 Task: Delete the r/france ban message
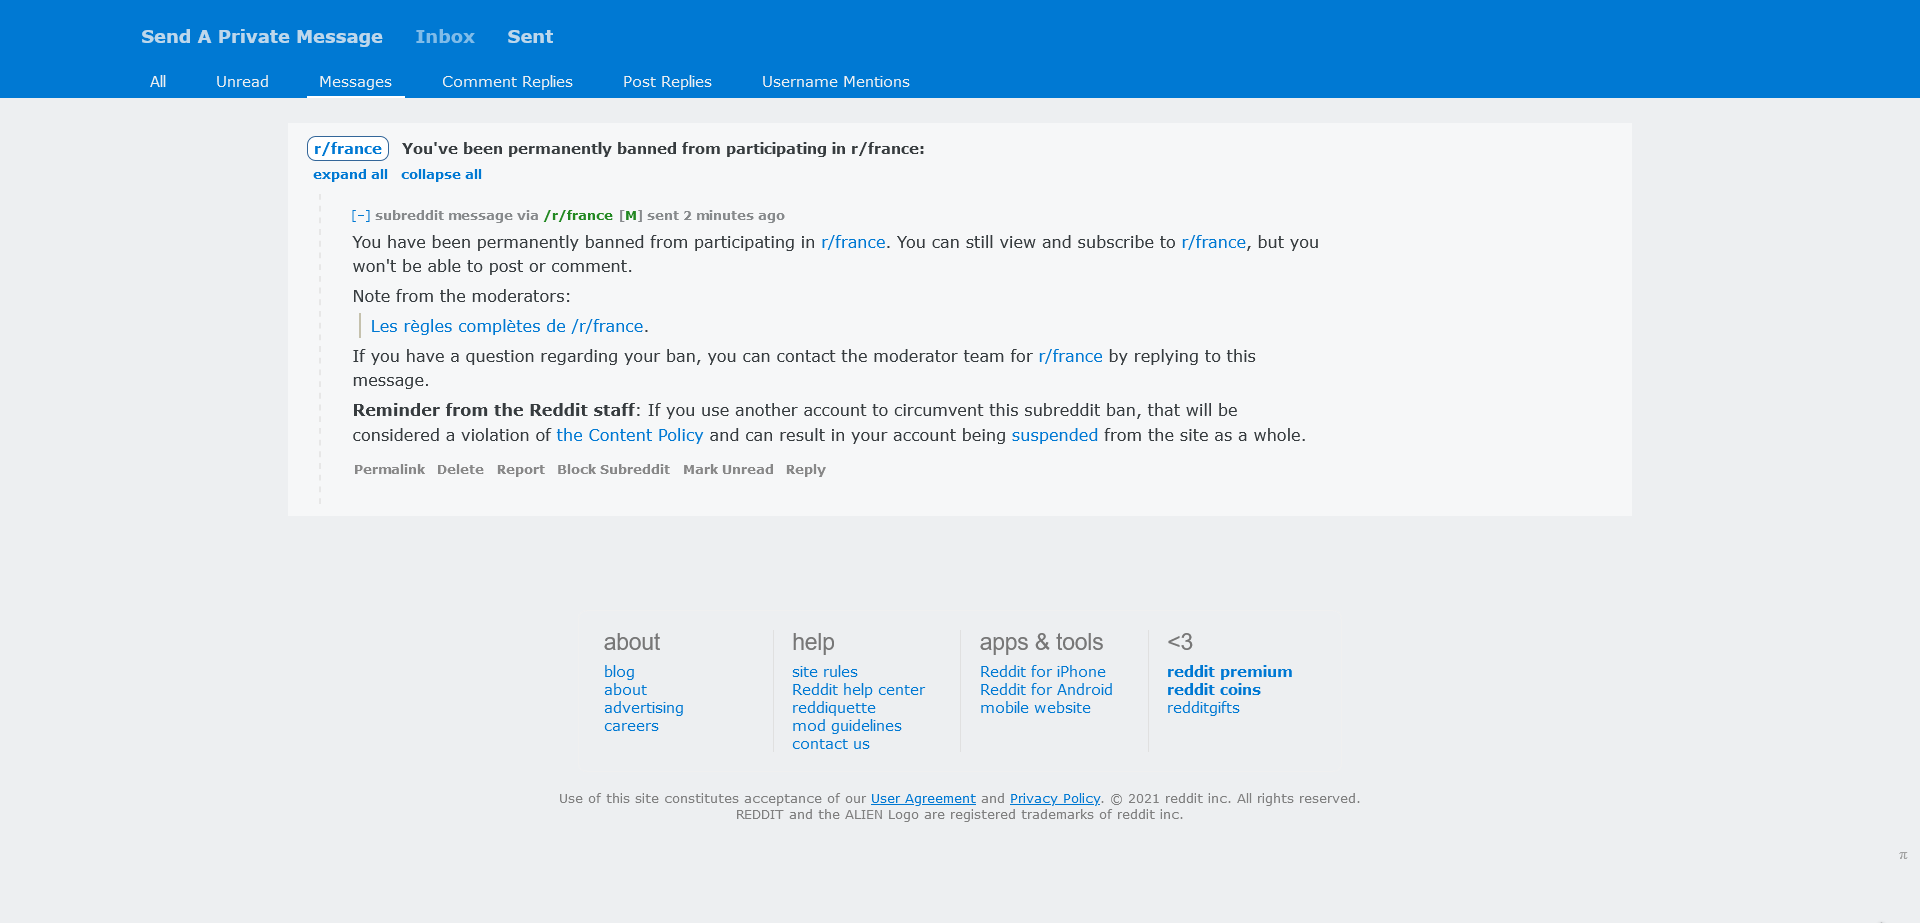click(460, 470)
